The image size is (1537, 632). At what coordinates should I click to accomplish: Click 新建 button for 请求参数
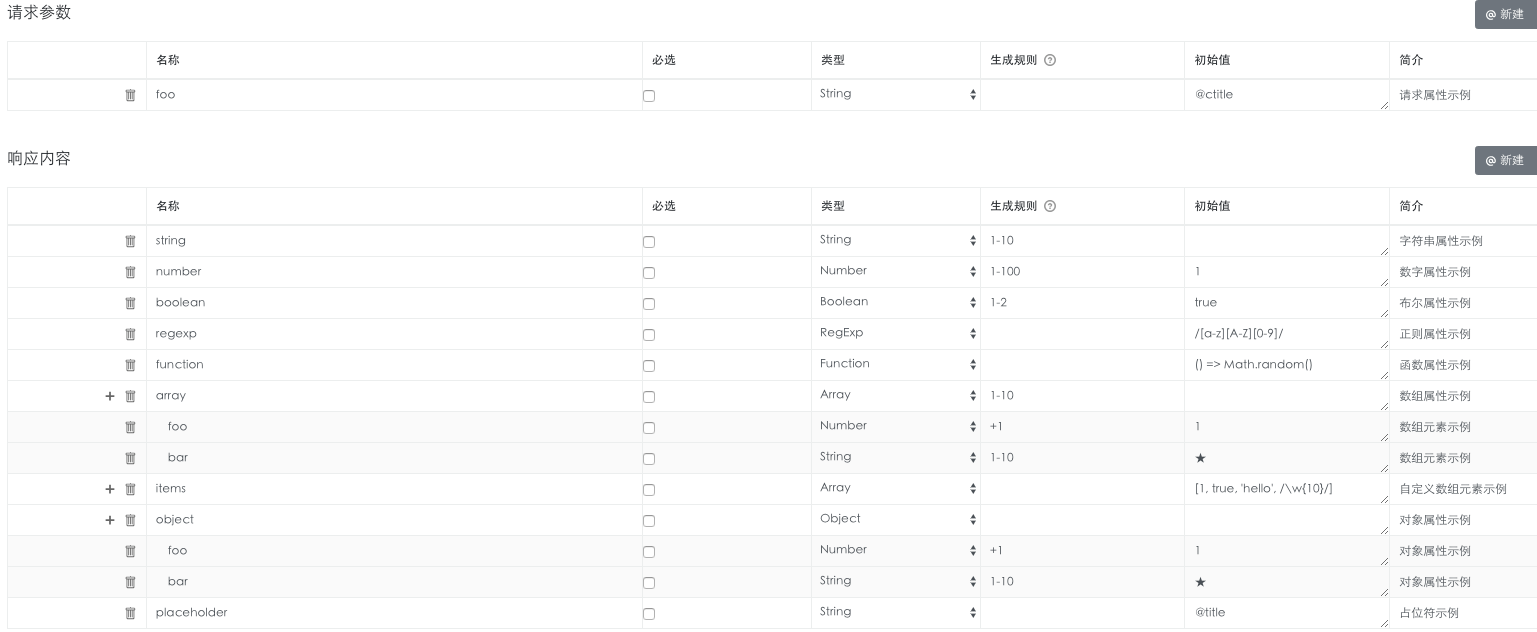1505,14
